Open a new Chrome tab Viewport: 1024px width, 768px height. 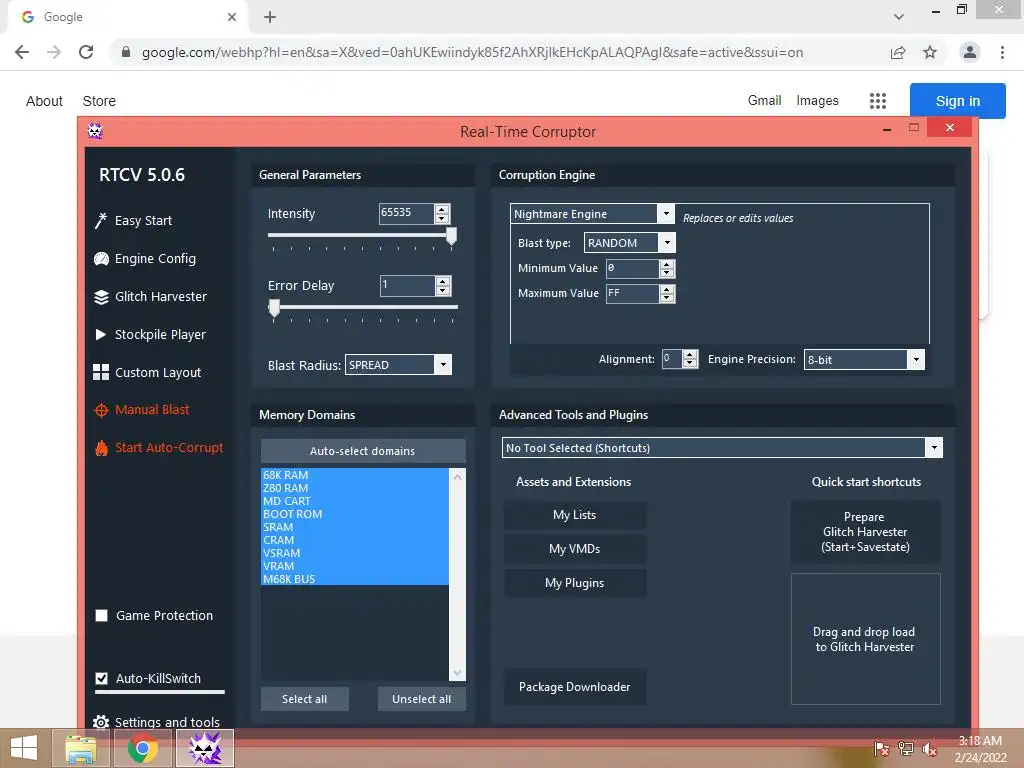coord(270,17)
